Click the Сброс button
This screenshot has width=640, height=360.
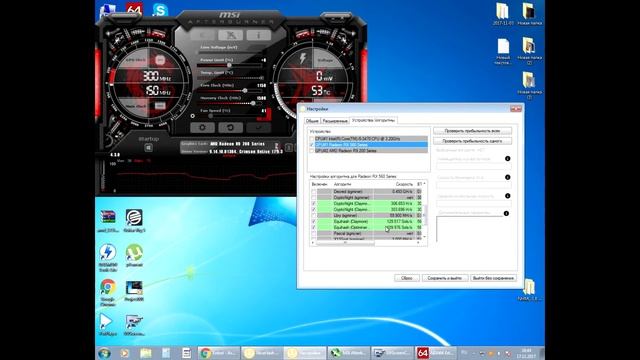coord(407,278)
